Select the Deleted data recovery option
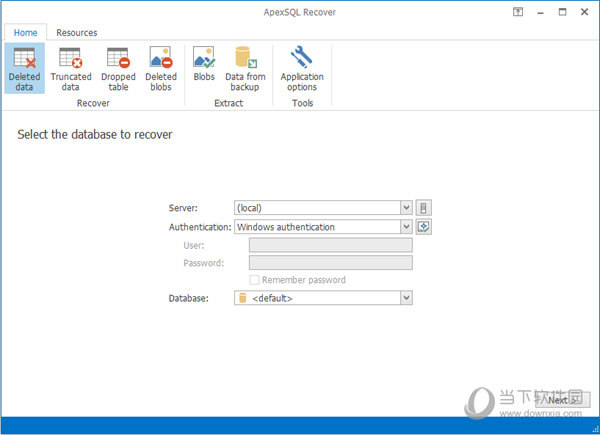 (x=24, y=68)
